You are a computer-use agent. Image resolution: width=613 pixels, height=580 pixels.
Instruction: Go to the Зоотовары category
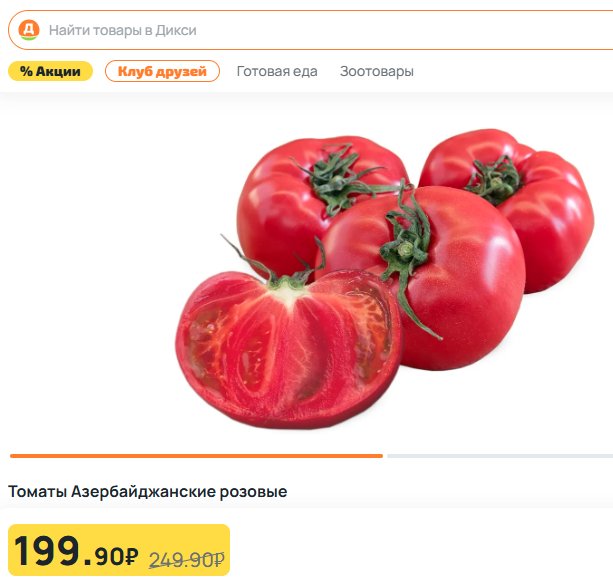pyautogui.click(x=377, y=71)
